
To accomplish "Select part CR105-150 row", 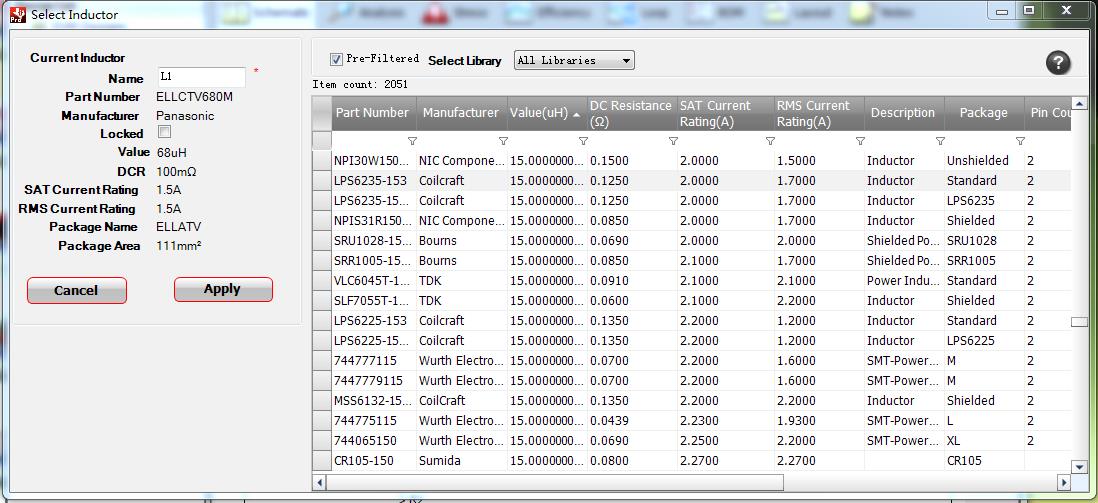I will coord(362,461).
